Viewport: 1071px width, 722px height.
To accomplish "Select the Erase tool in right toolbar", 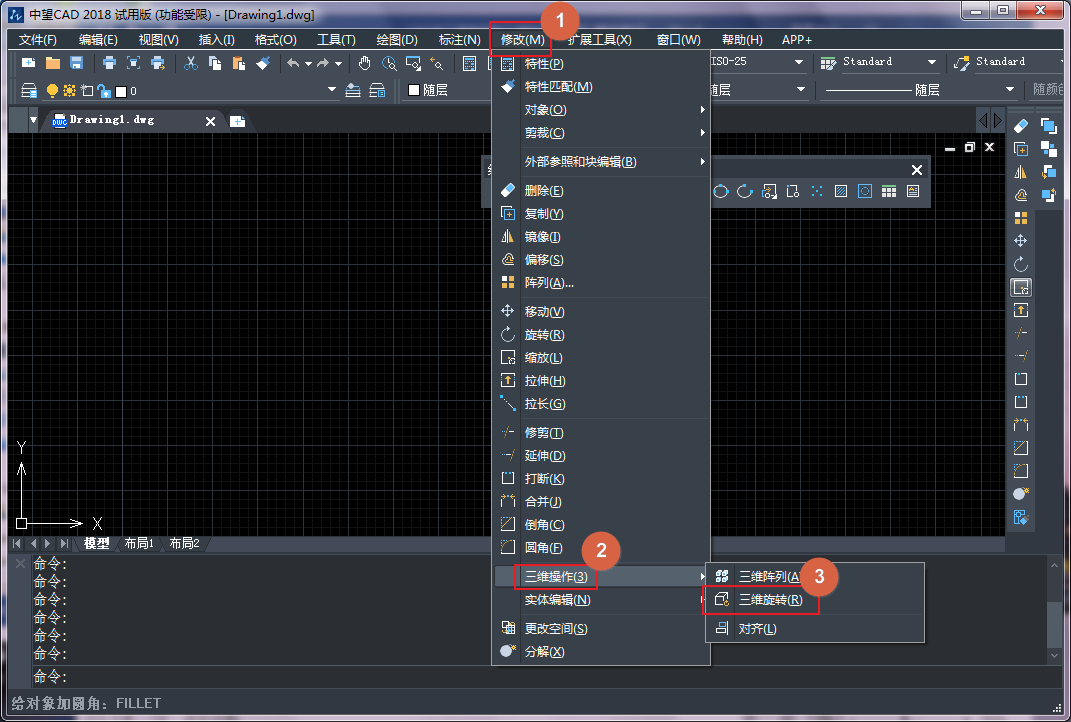I will 1021,126.
